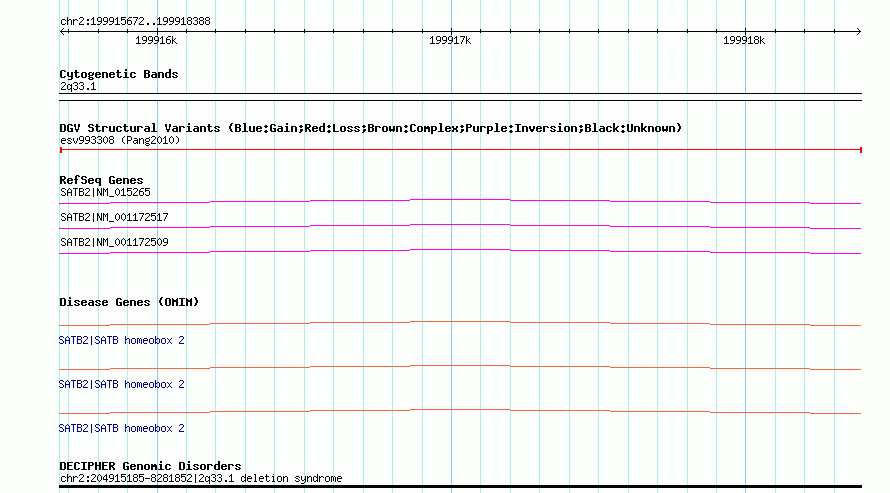Click the 199916k ruler tick label

point(156,40)
